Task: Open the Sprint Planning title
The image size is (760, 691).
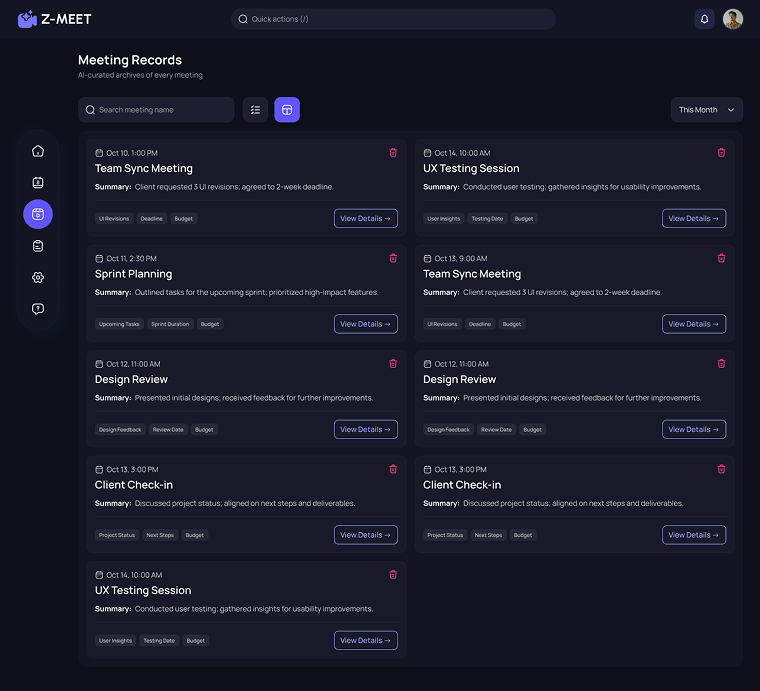Action: (133, 274)
